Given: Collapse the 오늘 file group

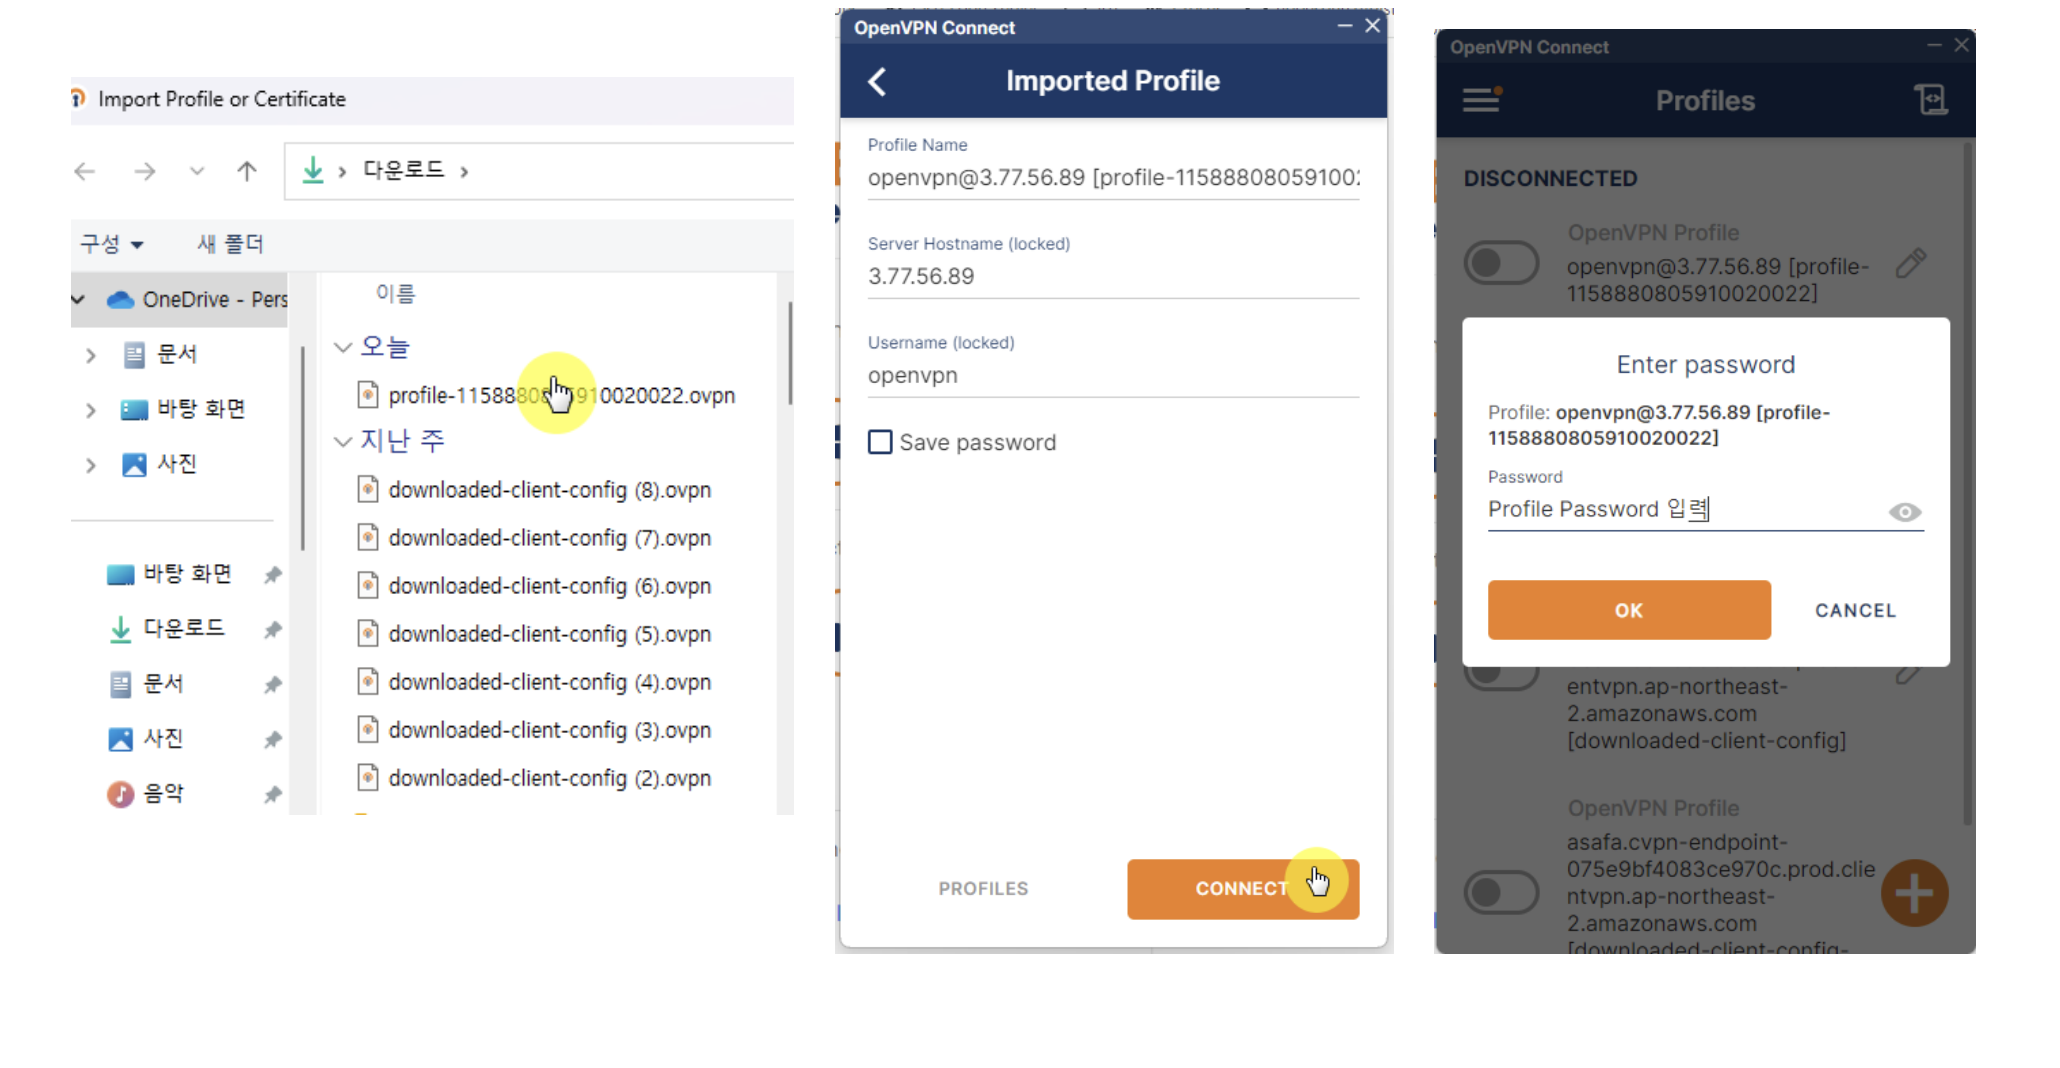Looking at the screenshot, I should coord(343,347).
